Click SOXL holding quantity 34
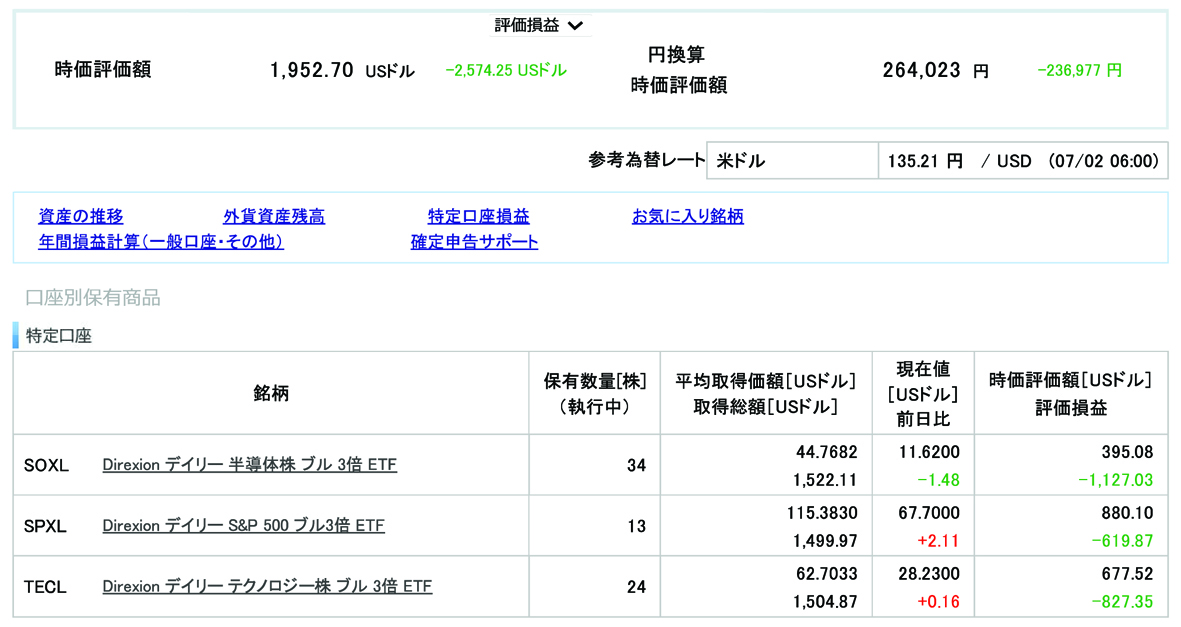This screenshot has width=1181, height=627. click(x=636, y=466)
